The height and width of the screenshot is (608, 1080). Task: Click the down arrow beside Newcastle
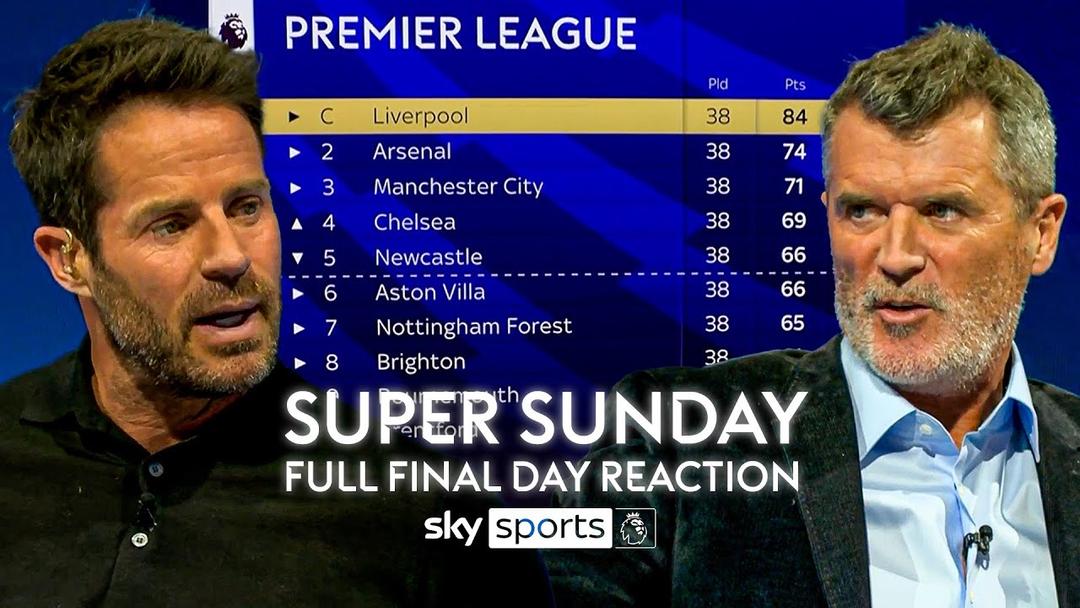298,258
